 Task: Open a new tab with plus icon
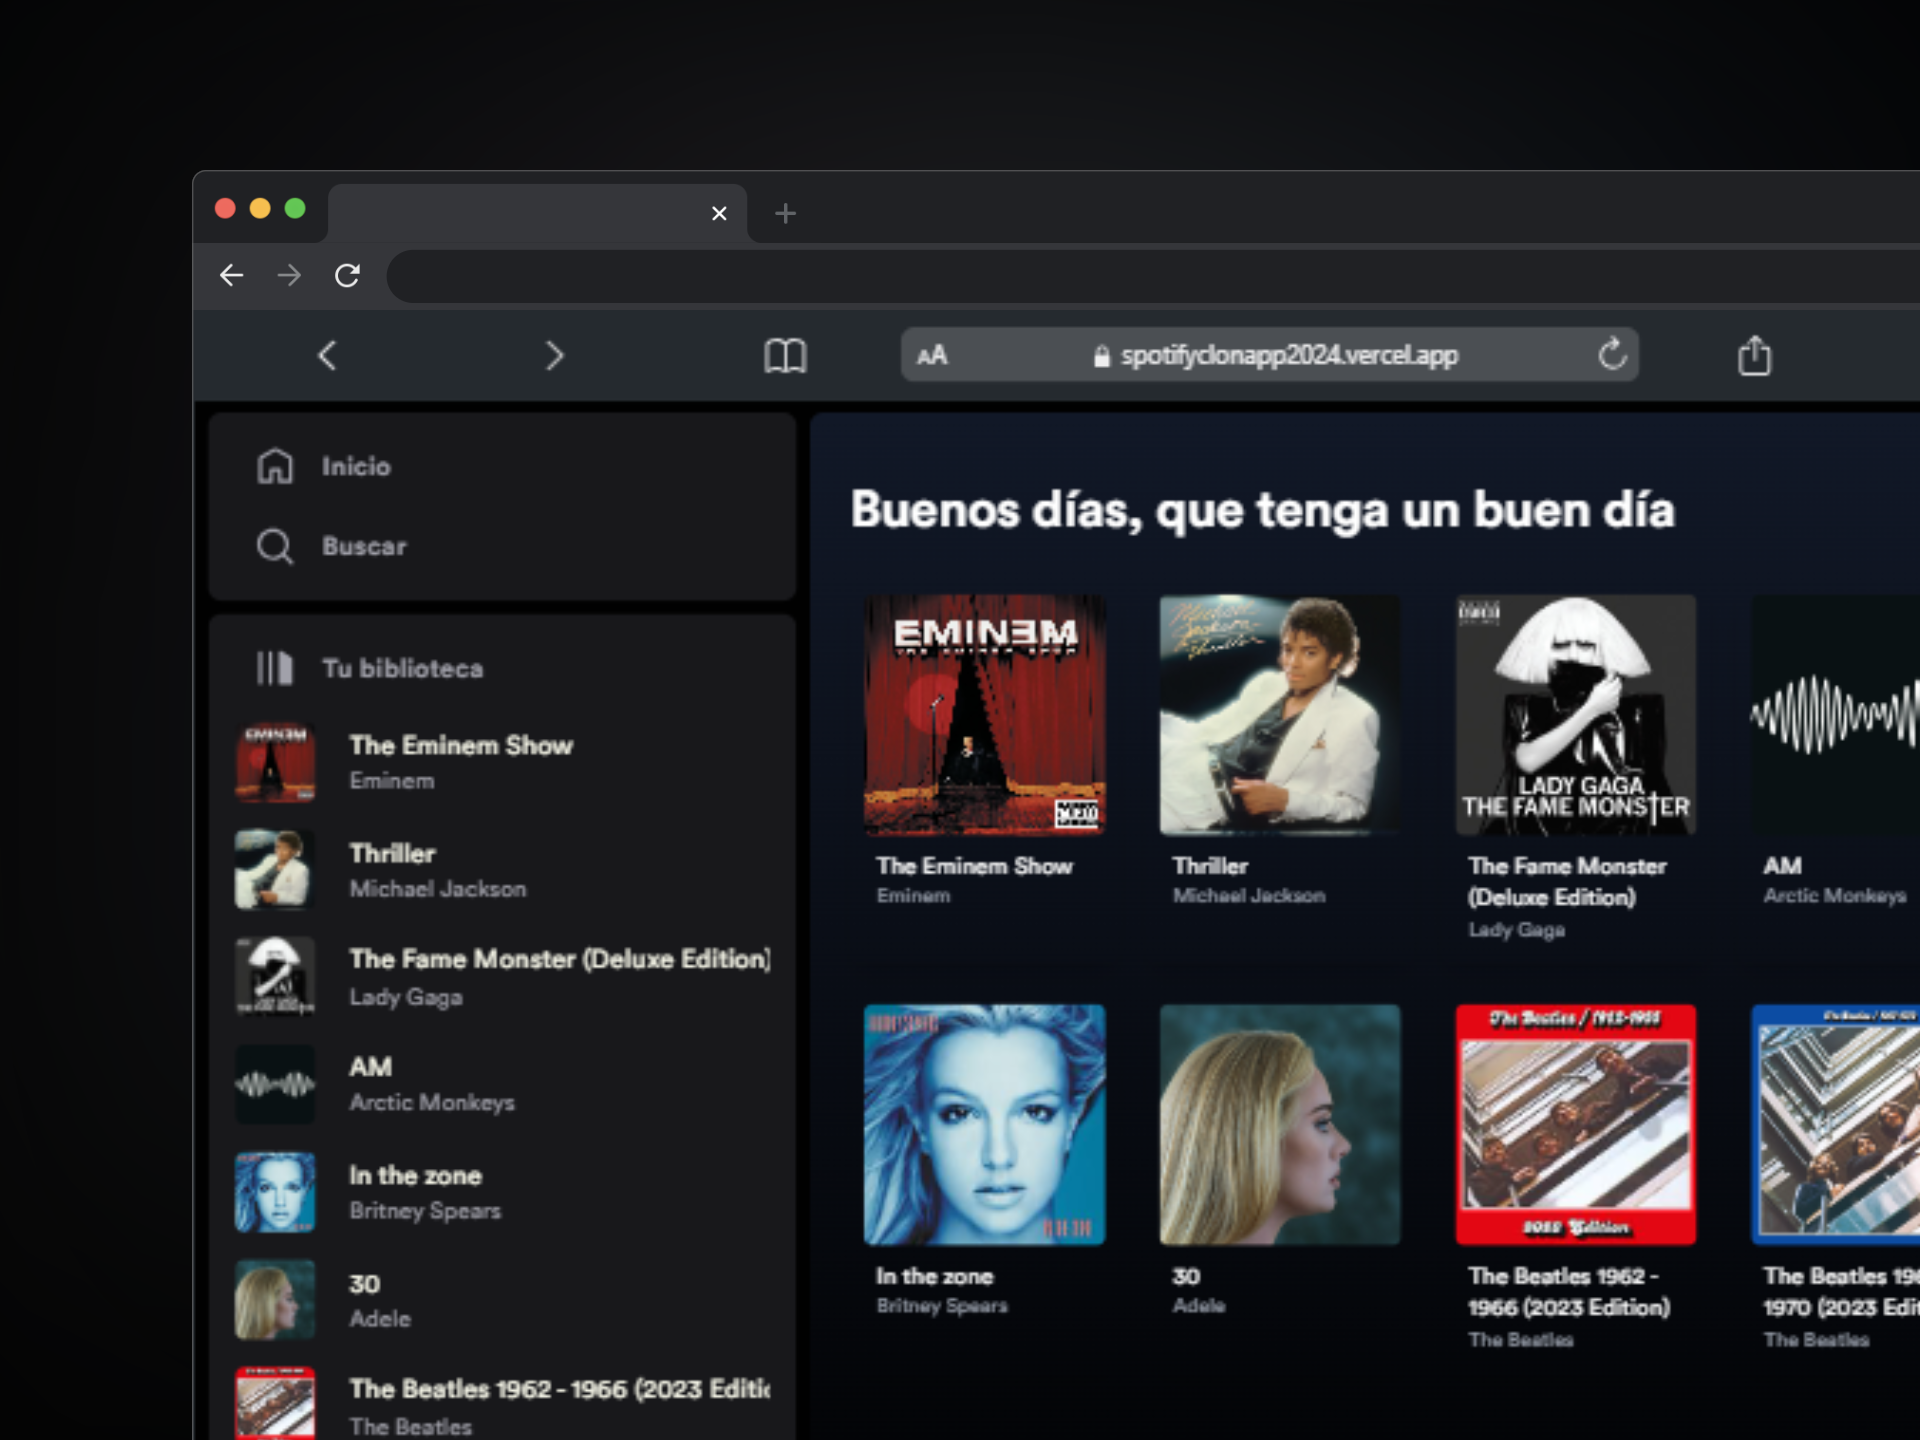785,213
